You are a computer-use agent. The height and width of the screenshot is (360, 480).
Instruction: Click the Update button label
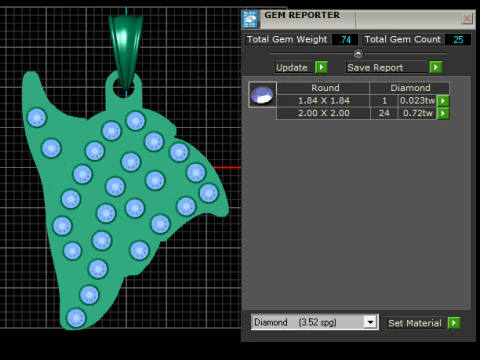tap(294, 67)
